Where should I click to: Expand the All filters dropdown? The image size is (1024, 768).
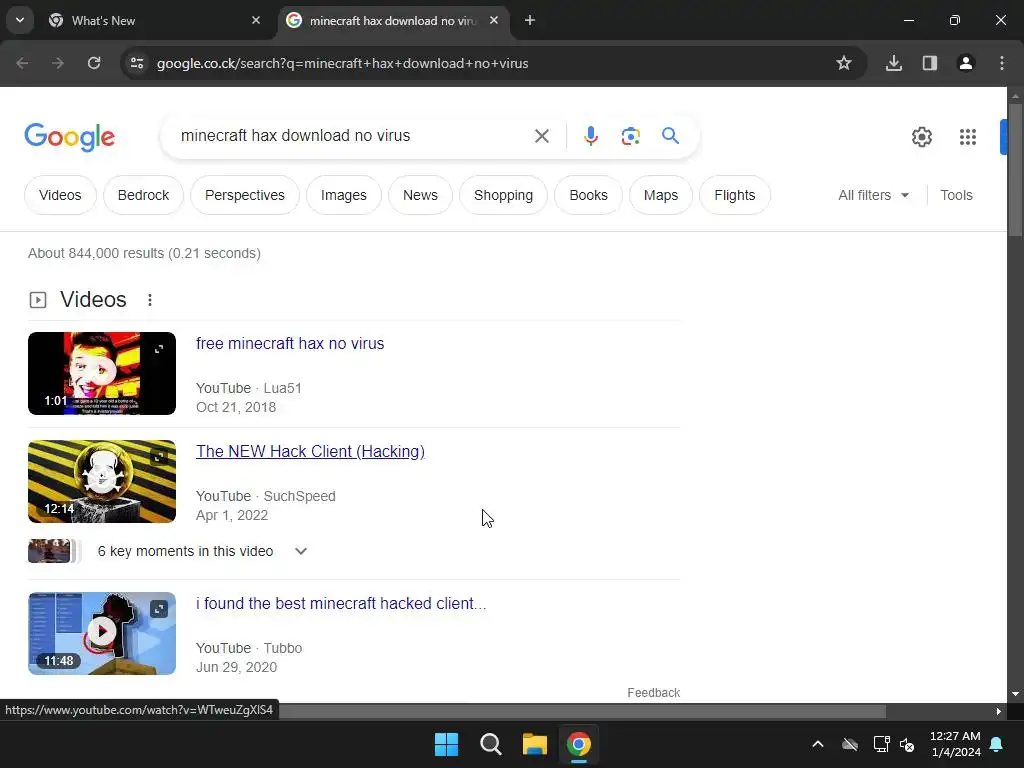tap(873, 195)
